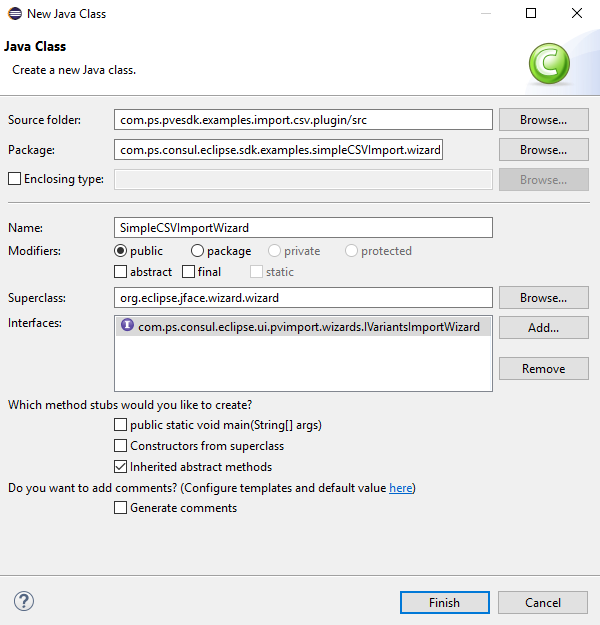Toggle the final modifier checkbox
Screen dimensions: 600x625
[x=188, y=271]
